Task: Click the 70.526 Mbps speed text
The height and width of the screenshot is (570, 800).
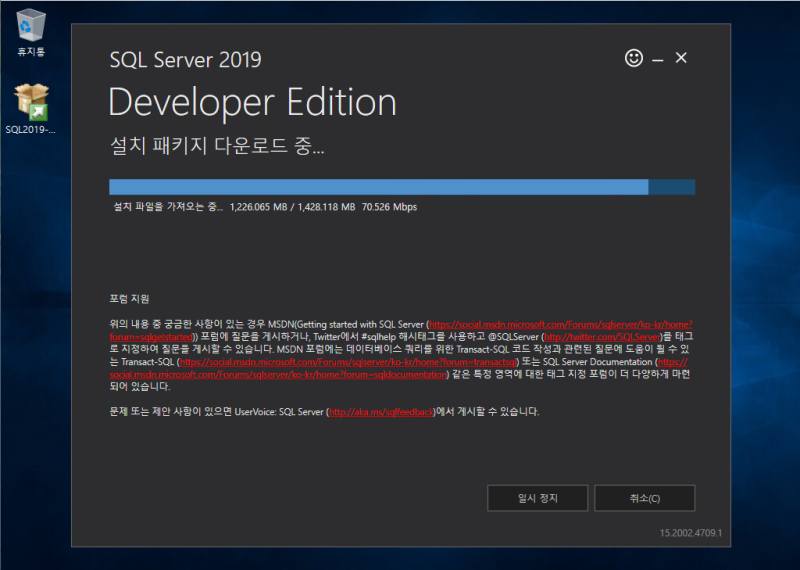Action: tap(389, 207)
